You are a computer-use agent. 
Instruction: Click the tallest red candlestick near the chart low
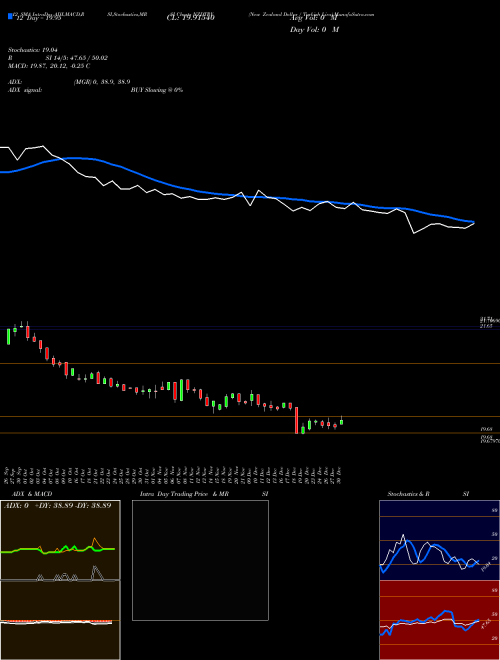tap(296, 420)
